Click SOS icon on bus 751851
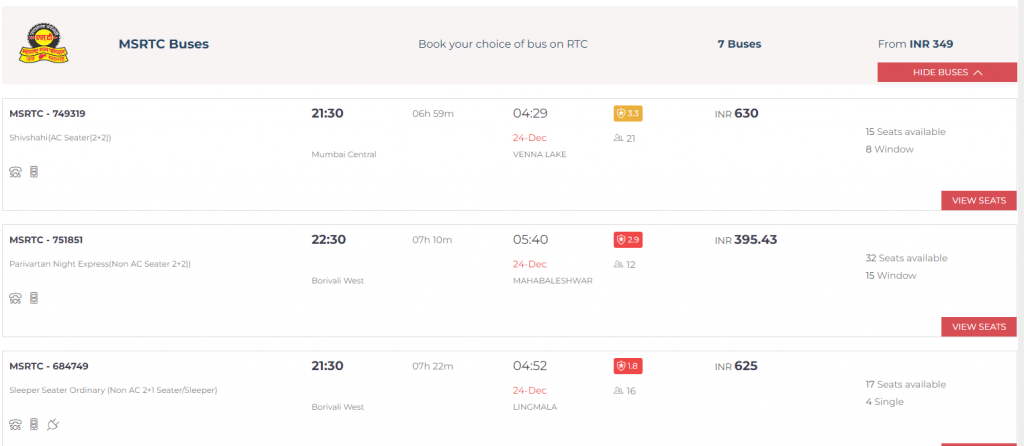This screenshot has width=1024, height=446. tap(16, 298)
